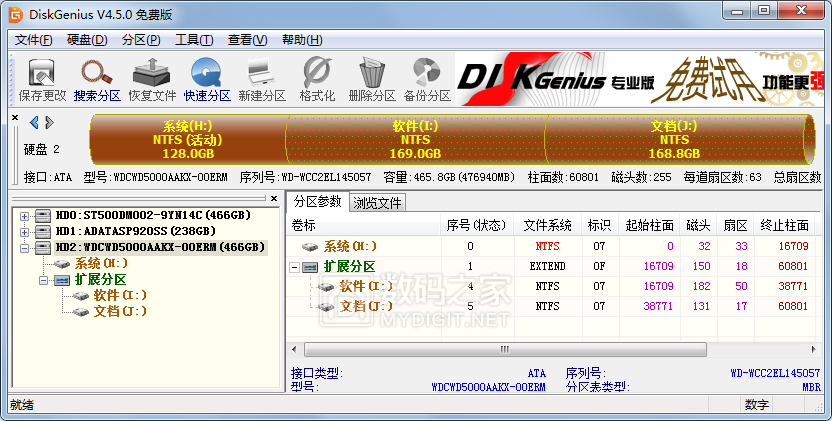
Task: Select the 软件(I:) 169.0GB partition bar
Action: [x=414, y=140]
